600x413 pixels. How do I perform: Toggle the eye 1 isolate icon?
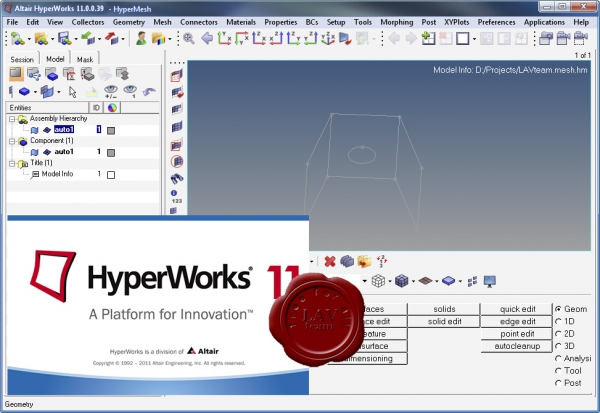pyautogui.click(x=130, y=92)
